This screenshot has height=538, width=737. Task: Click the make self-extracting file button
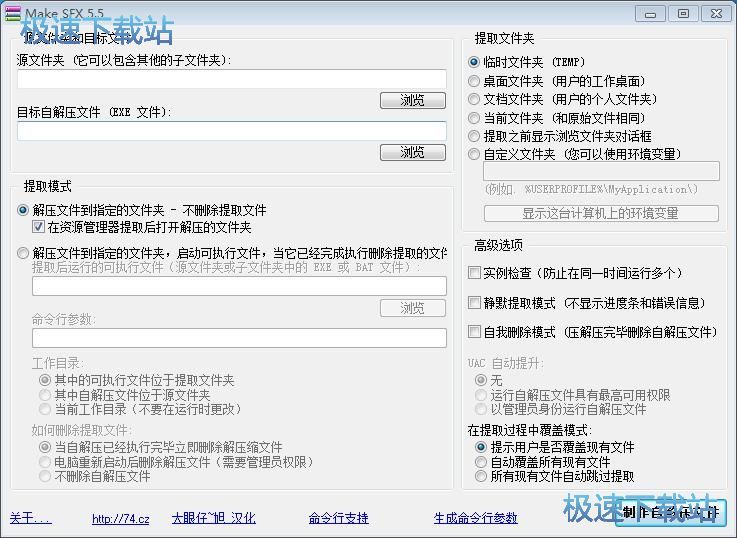[671, 513]
